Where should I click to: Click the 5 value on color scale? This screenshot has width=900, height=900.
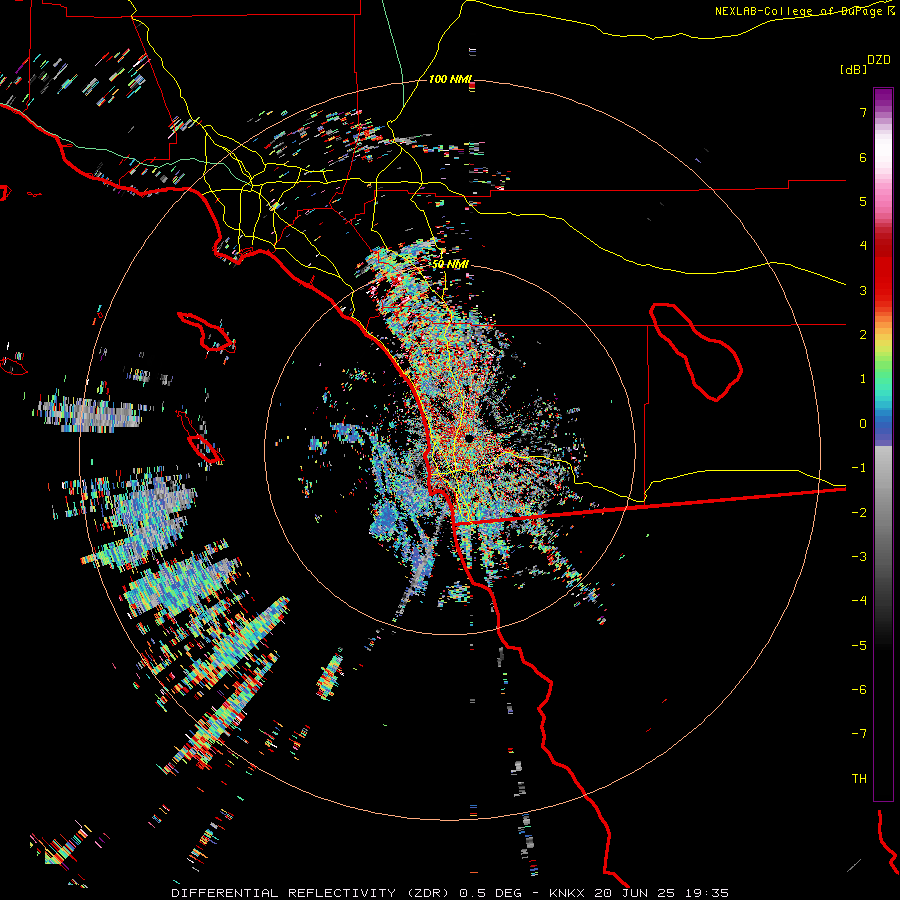(x=863, y=201)
